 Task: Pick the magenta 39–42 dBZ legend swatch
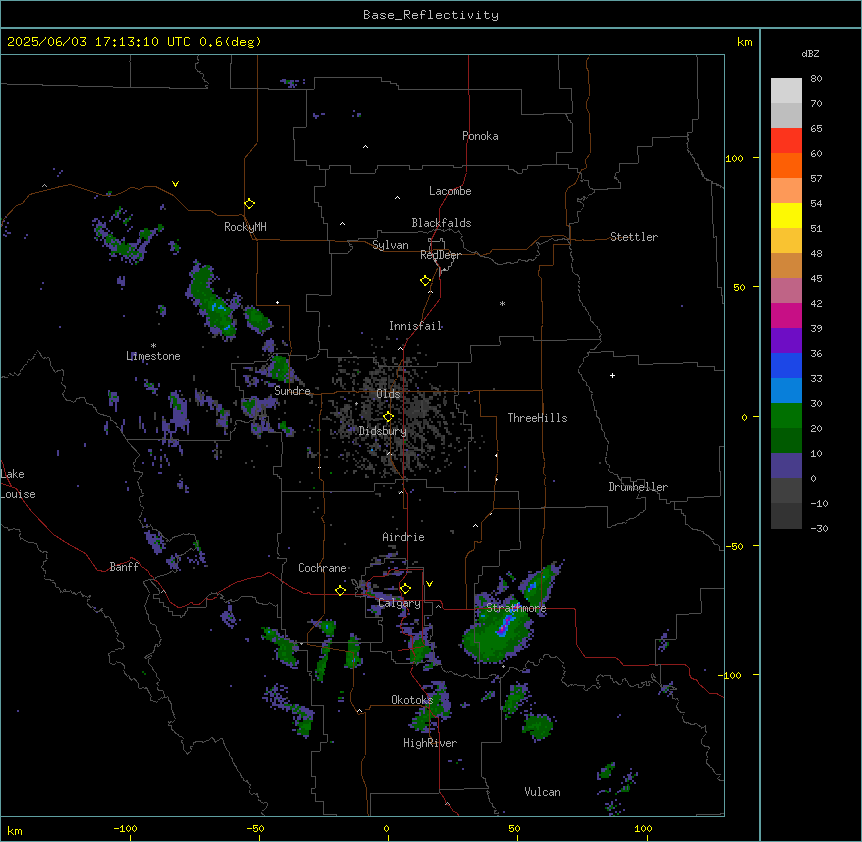(x=786, y=315)
